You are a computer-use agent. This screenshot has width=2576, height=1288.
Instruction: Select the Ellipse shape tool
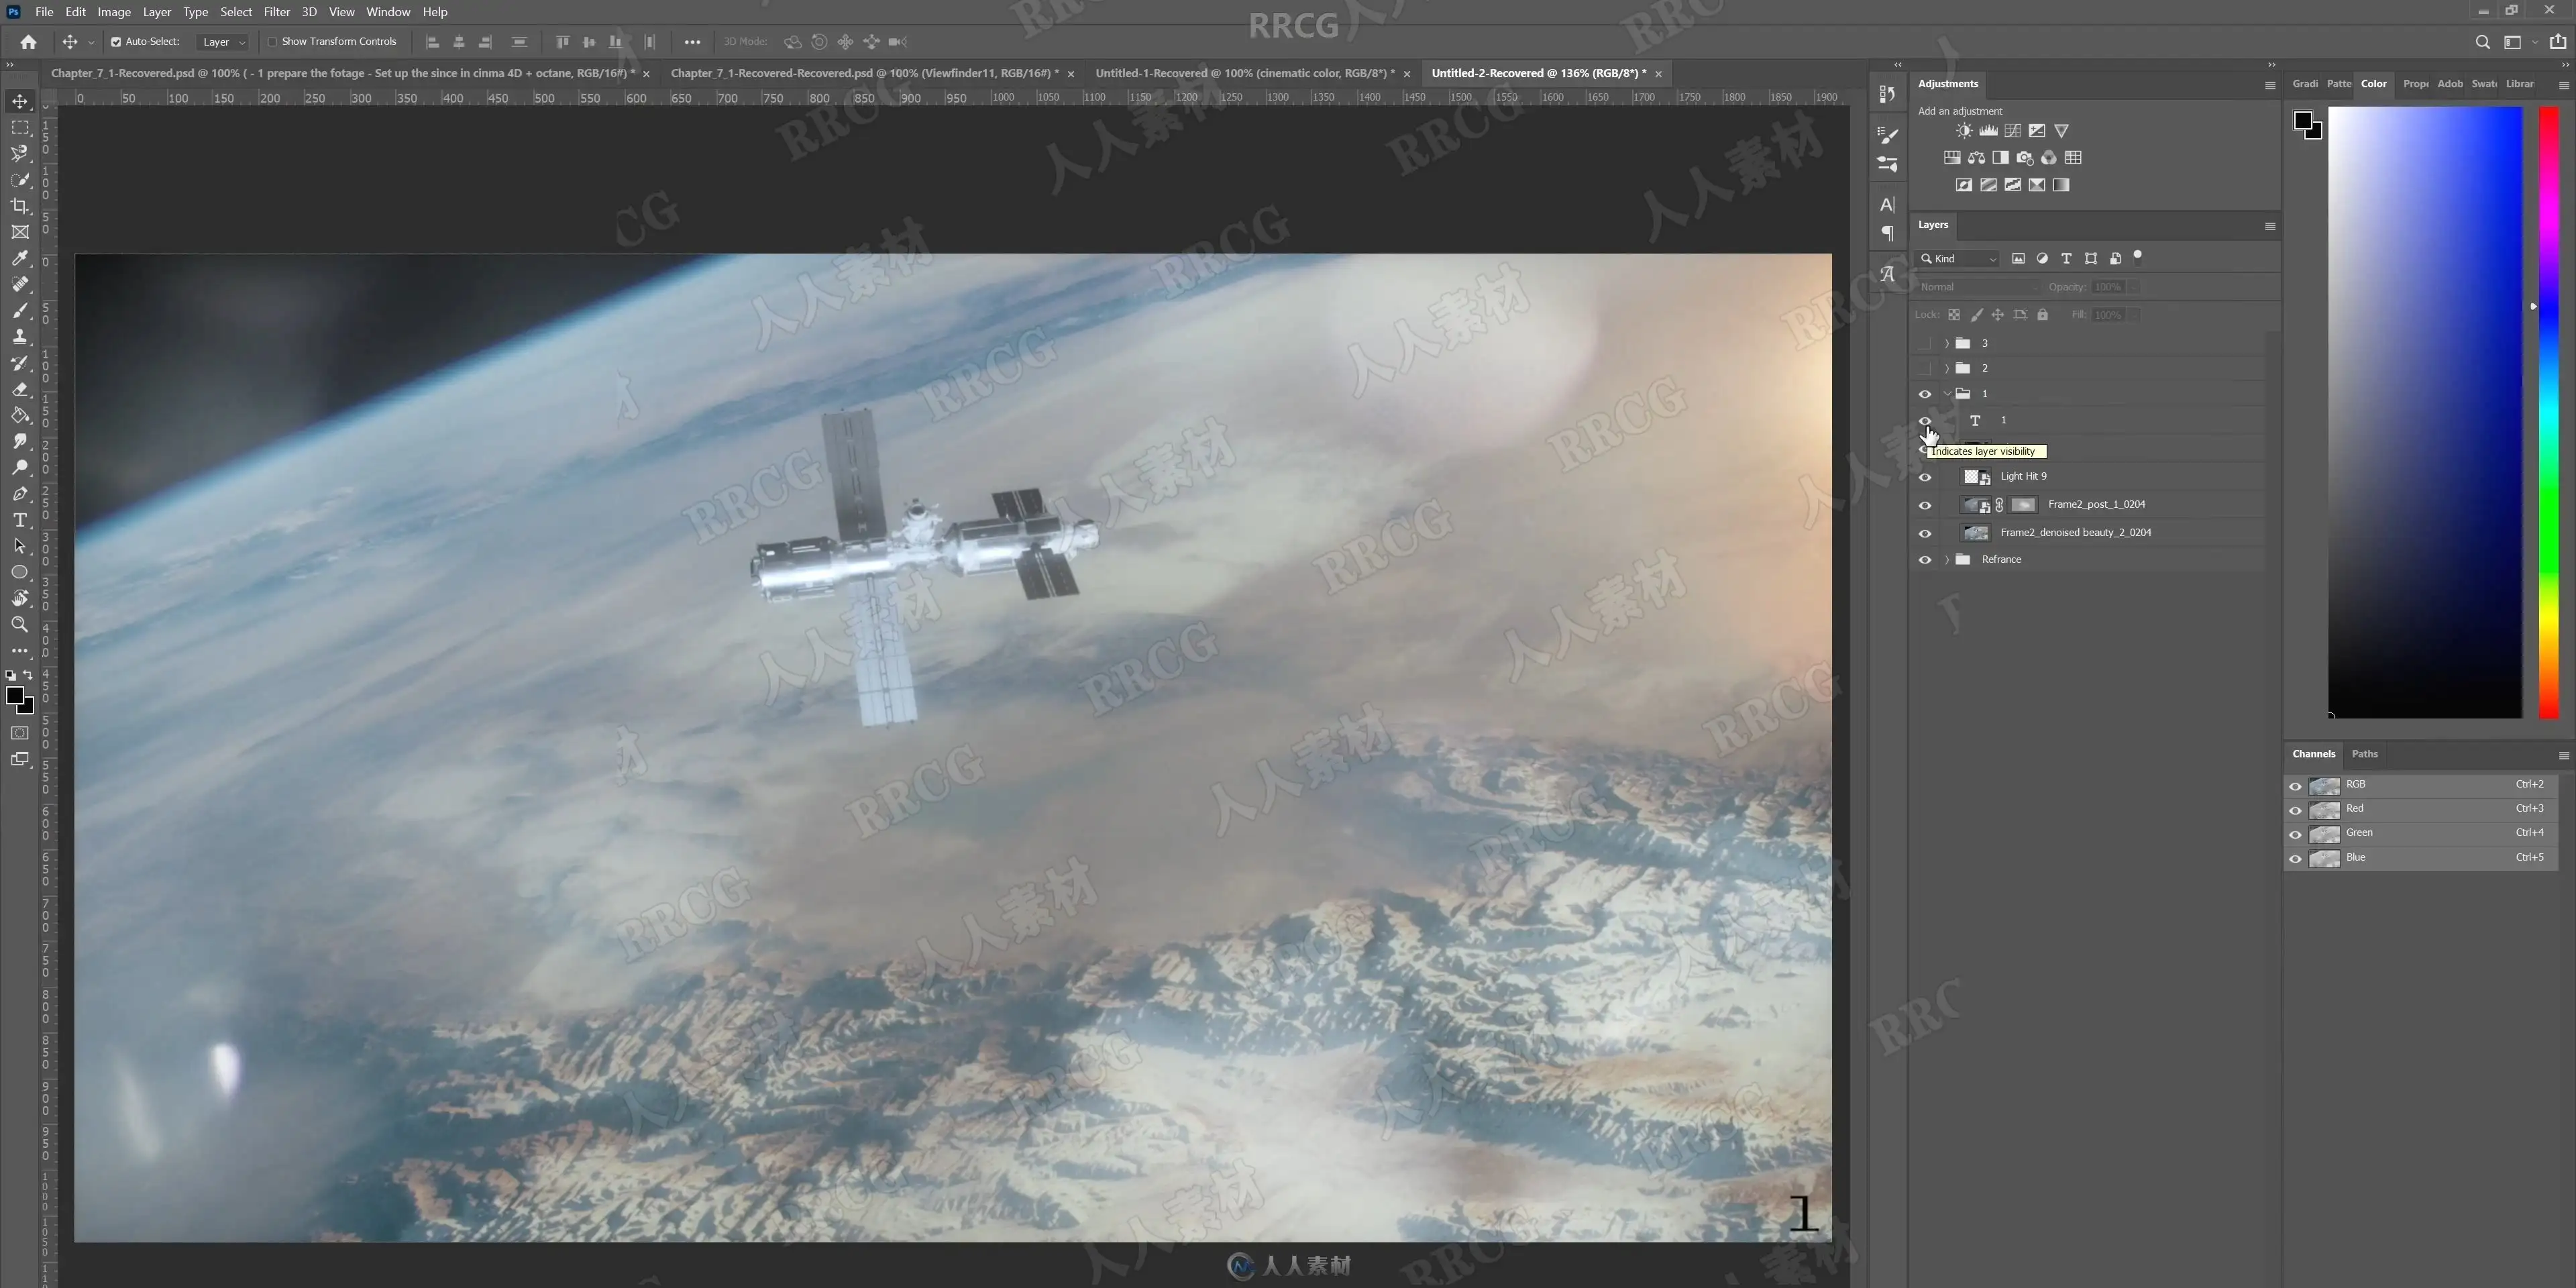[20, 572]
